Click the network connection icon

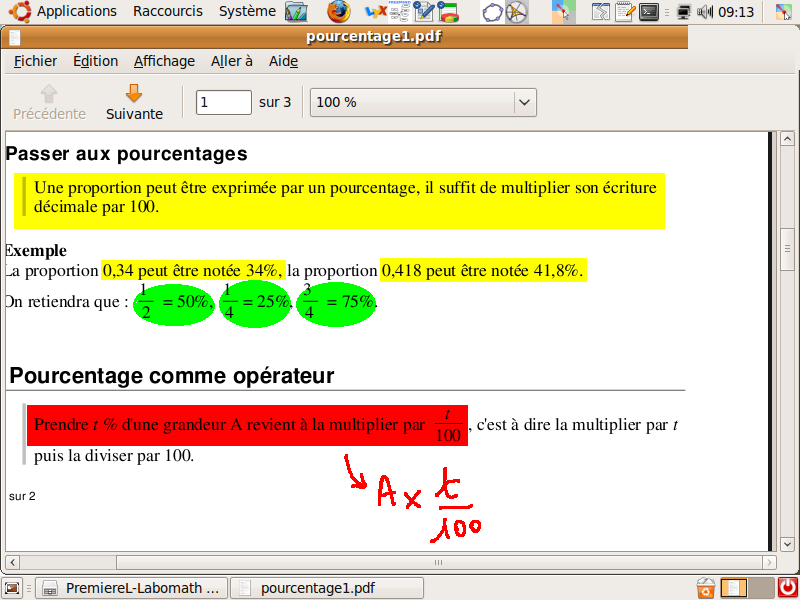(684, 12)
